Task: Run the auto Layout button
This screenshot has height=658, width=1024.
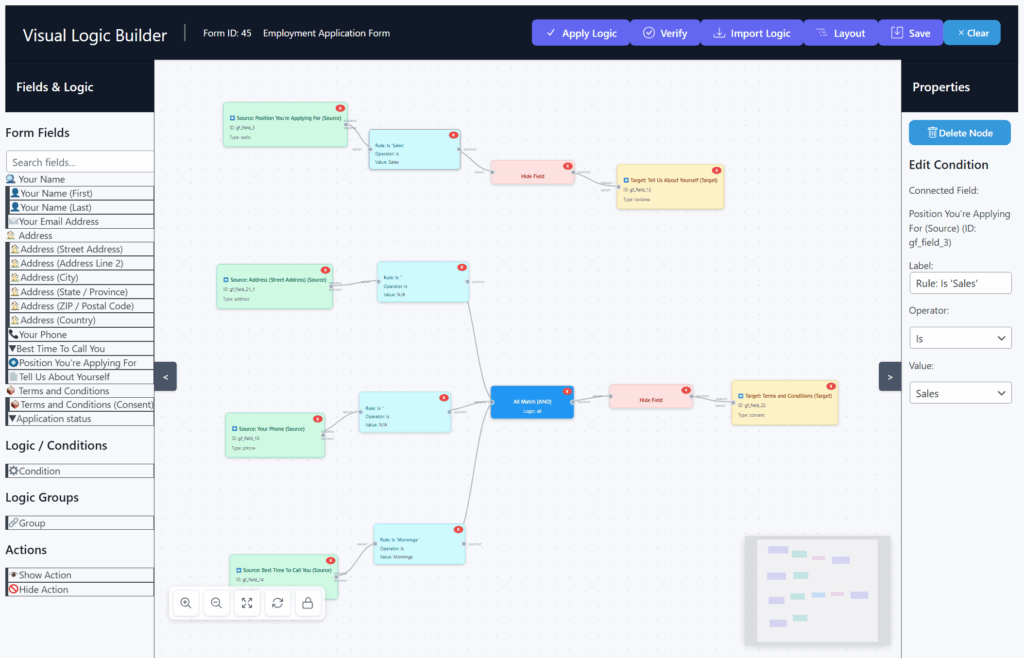Action: 840,33
